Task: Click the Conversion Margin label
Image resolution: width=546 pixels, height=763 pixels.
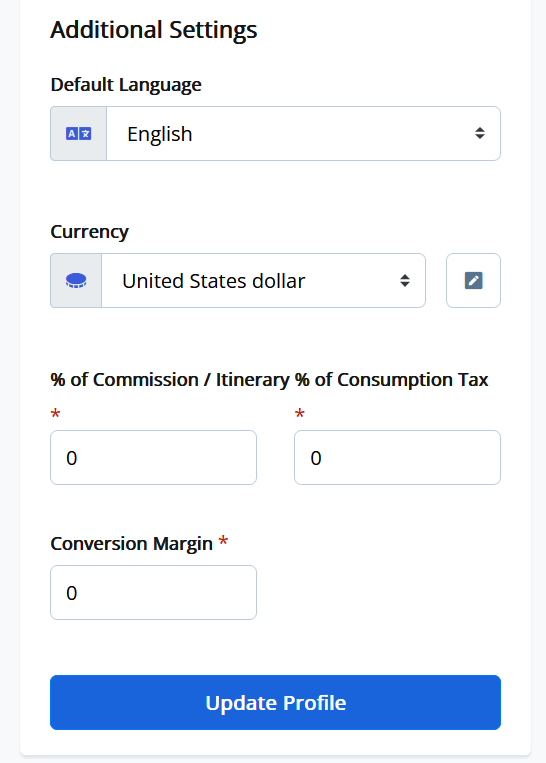Action: pos(131,544)
